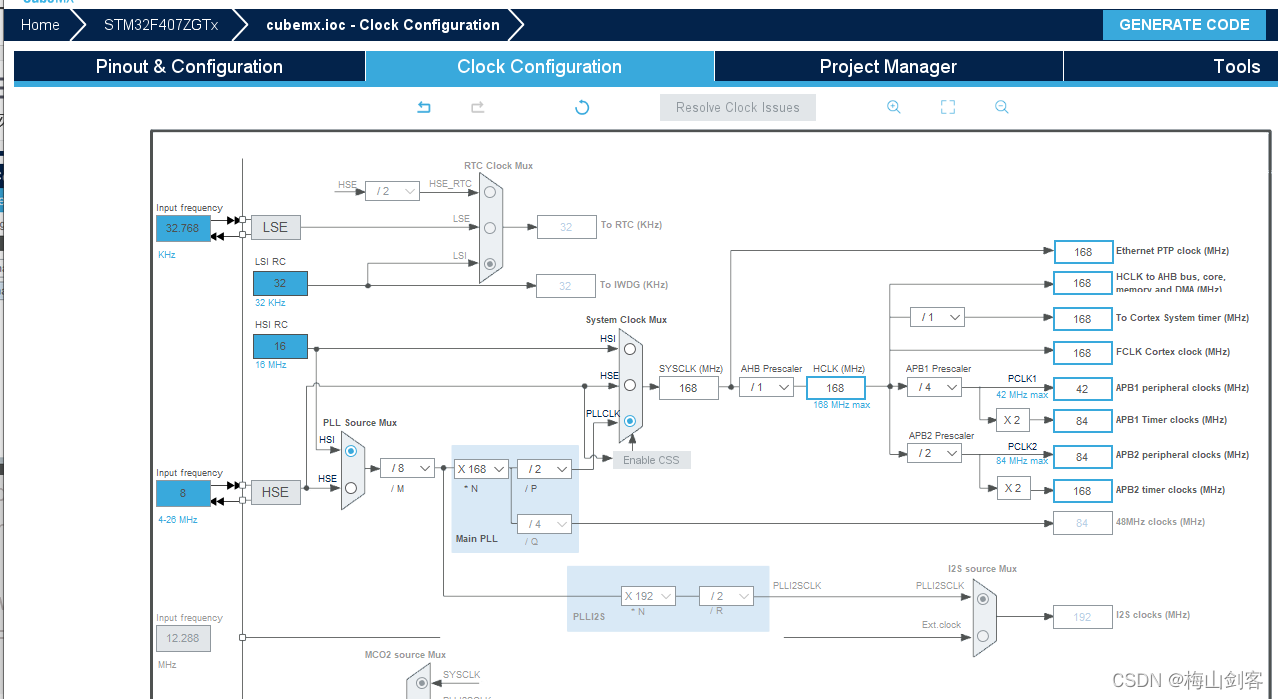Click APB2 timer clocks 168 field
Viewport: 1278px width, 699px height.
pyautogui.click(x=1083, y=491)
